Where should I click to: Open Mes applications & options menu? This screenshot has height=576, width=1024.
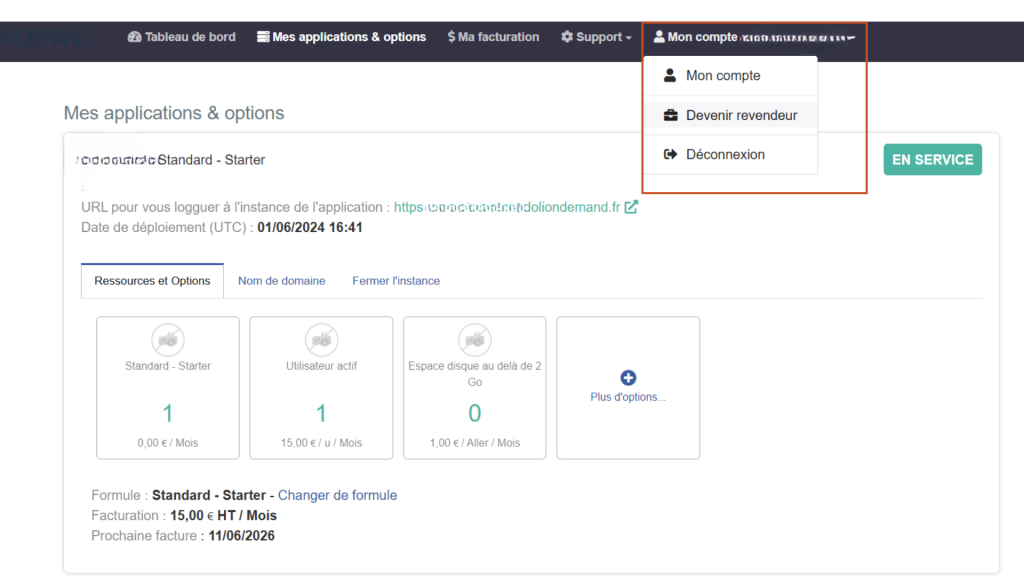(341, 37)
